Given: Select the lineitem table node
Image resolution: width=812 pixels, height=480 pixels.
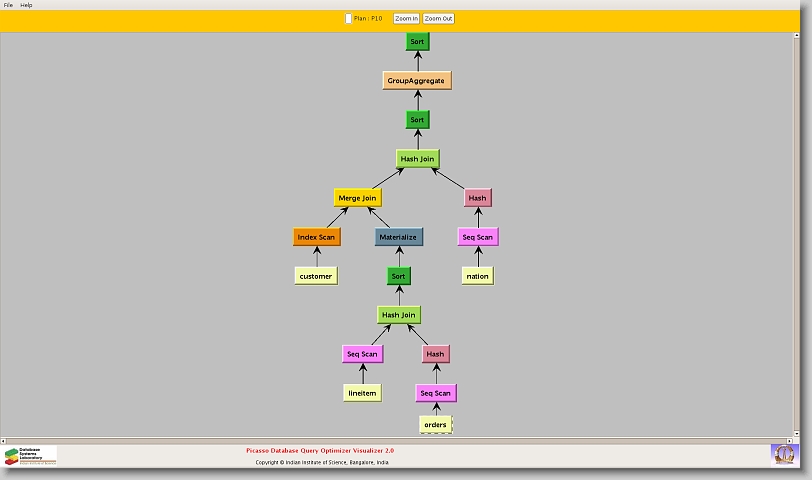Looking at the screenshot, I should point(362,393).
